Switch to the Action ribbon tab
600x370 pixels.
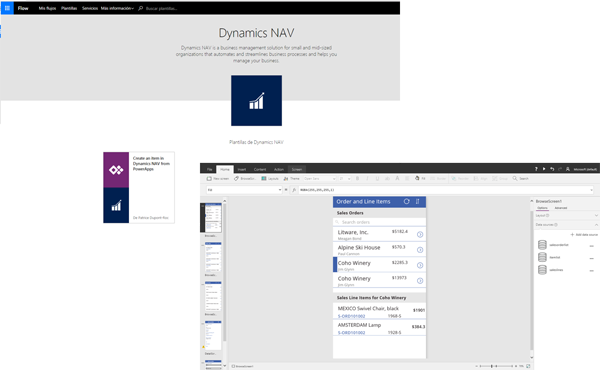279,169
